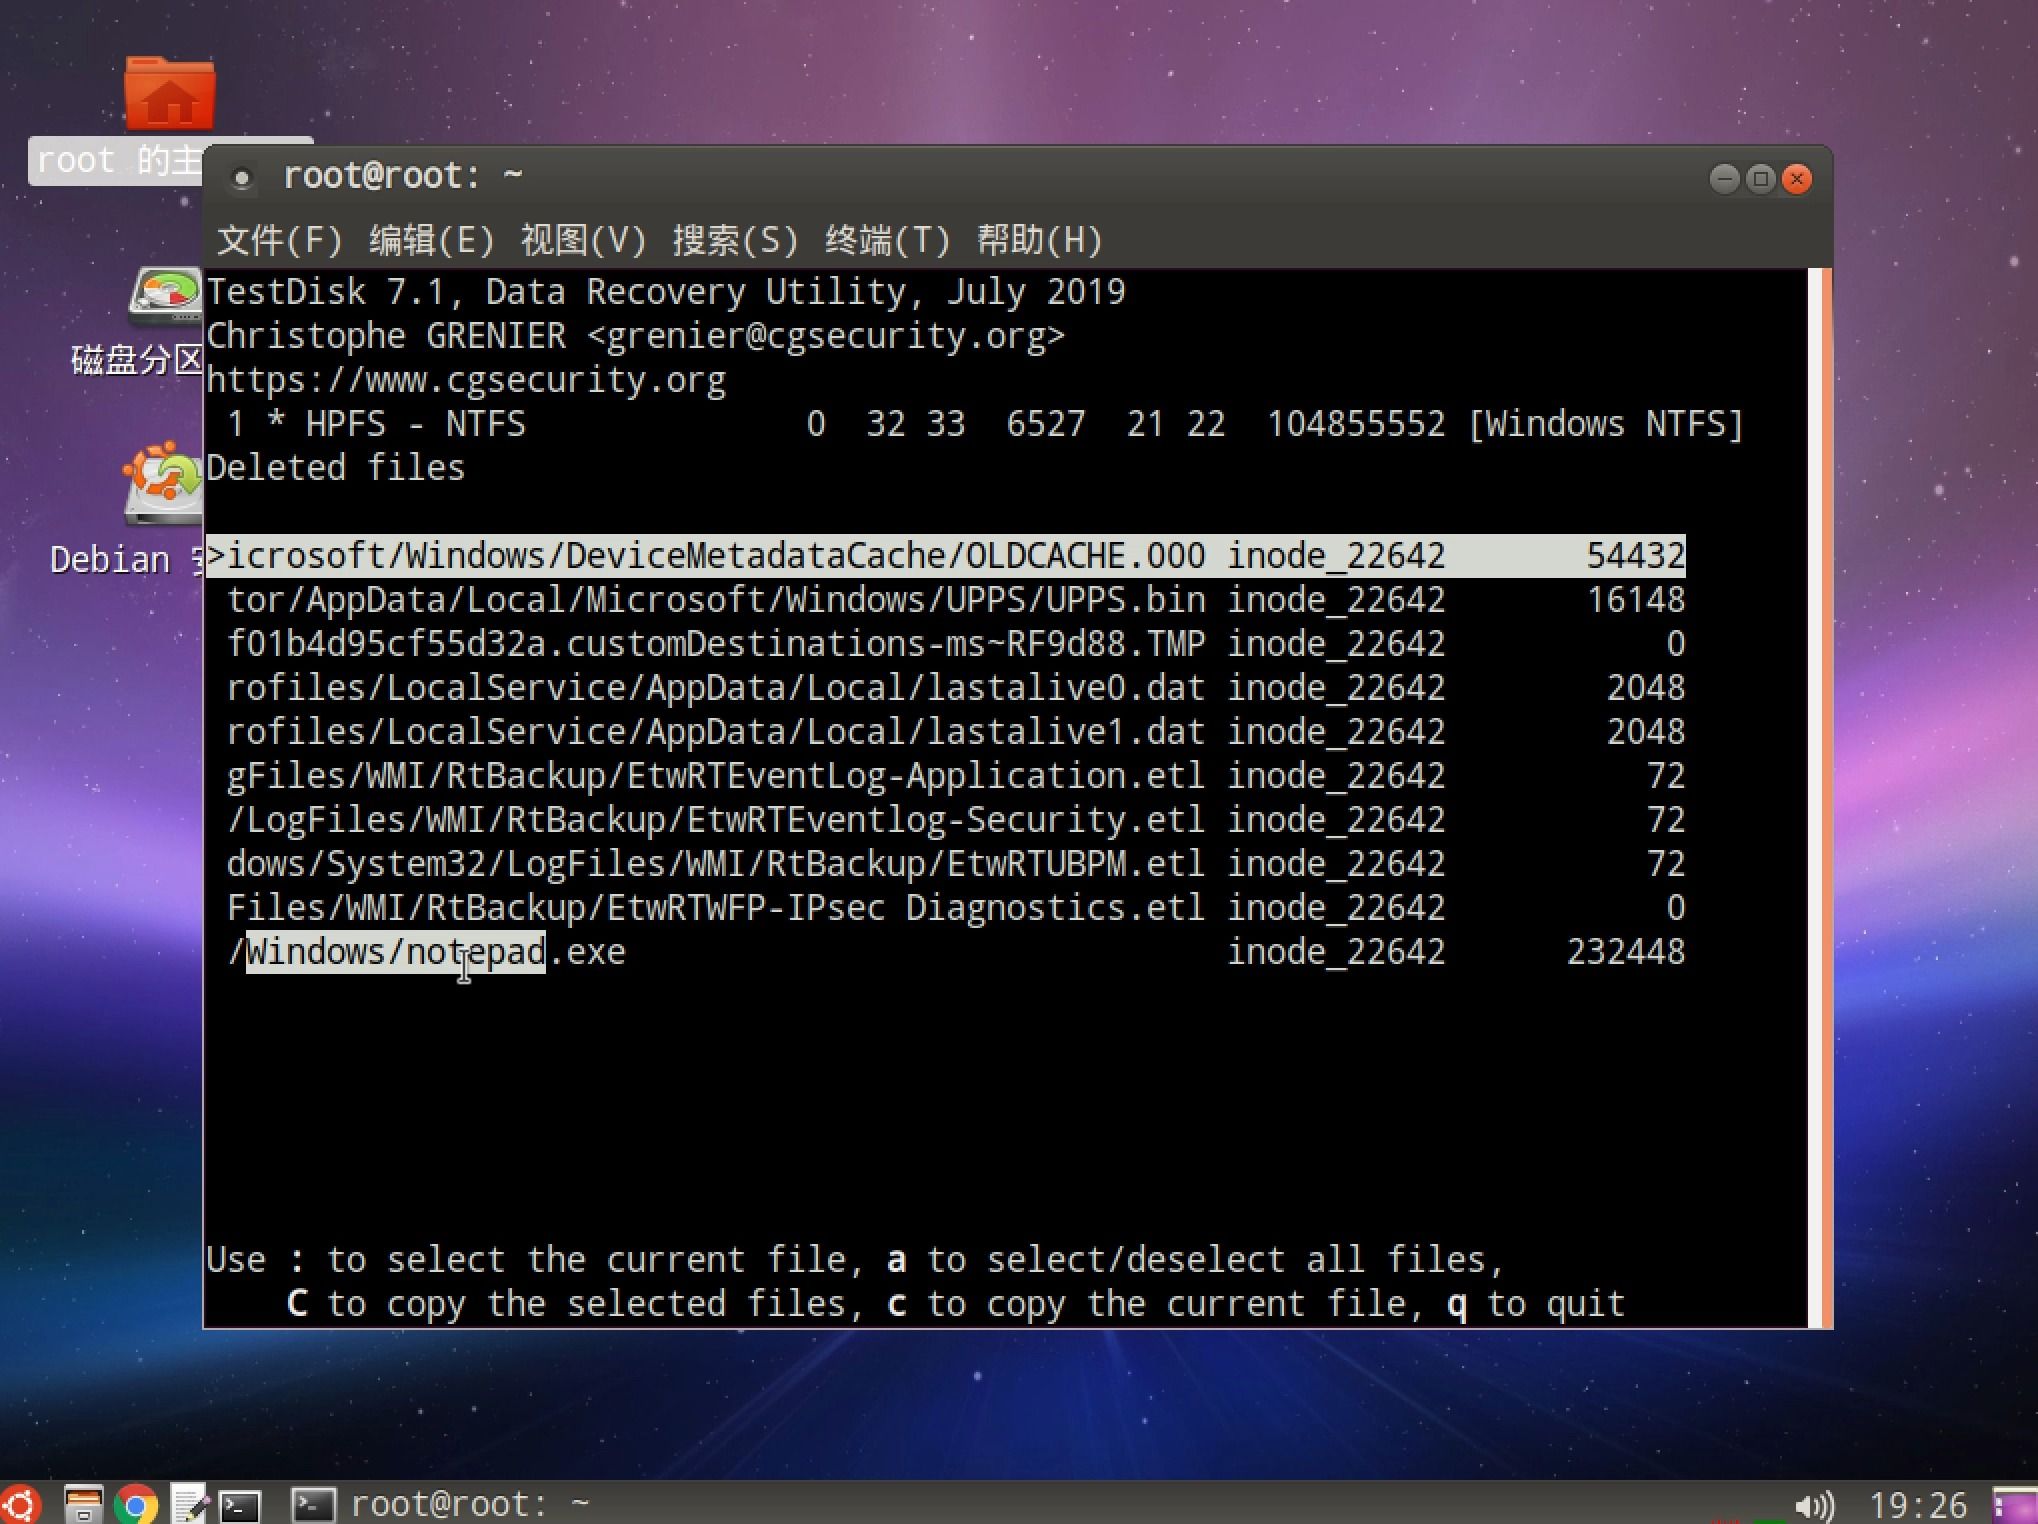Viewport: 2038px width, 1524px height.
Task: Select the EtwRTEventLog-Application.etl row
Action: [x=946, y=776]
